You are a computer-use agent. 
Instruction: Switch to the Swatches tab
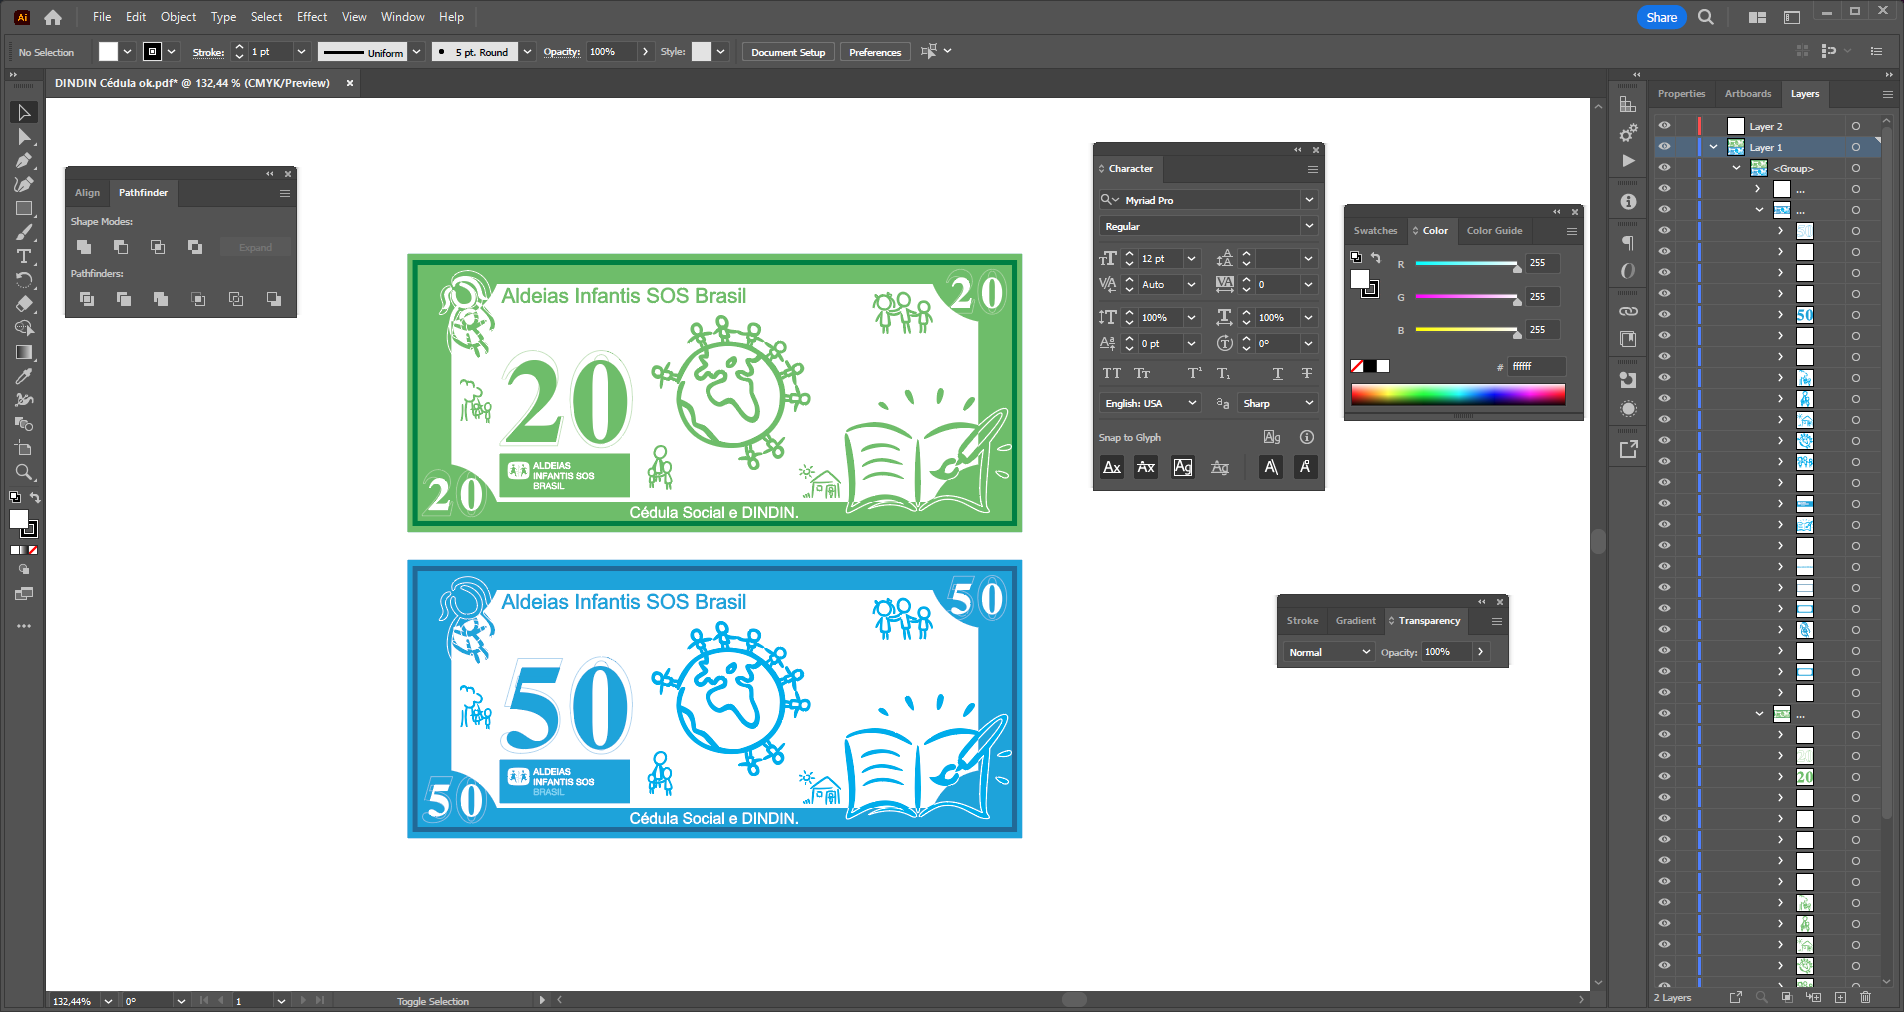(1375, 231)
